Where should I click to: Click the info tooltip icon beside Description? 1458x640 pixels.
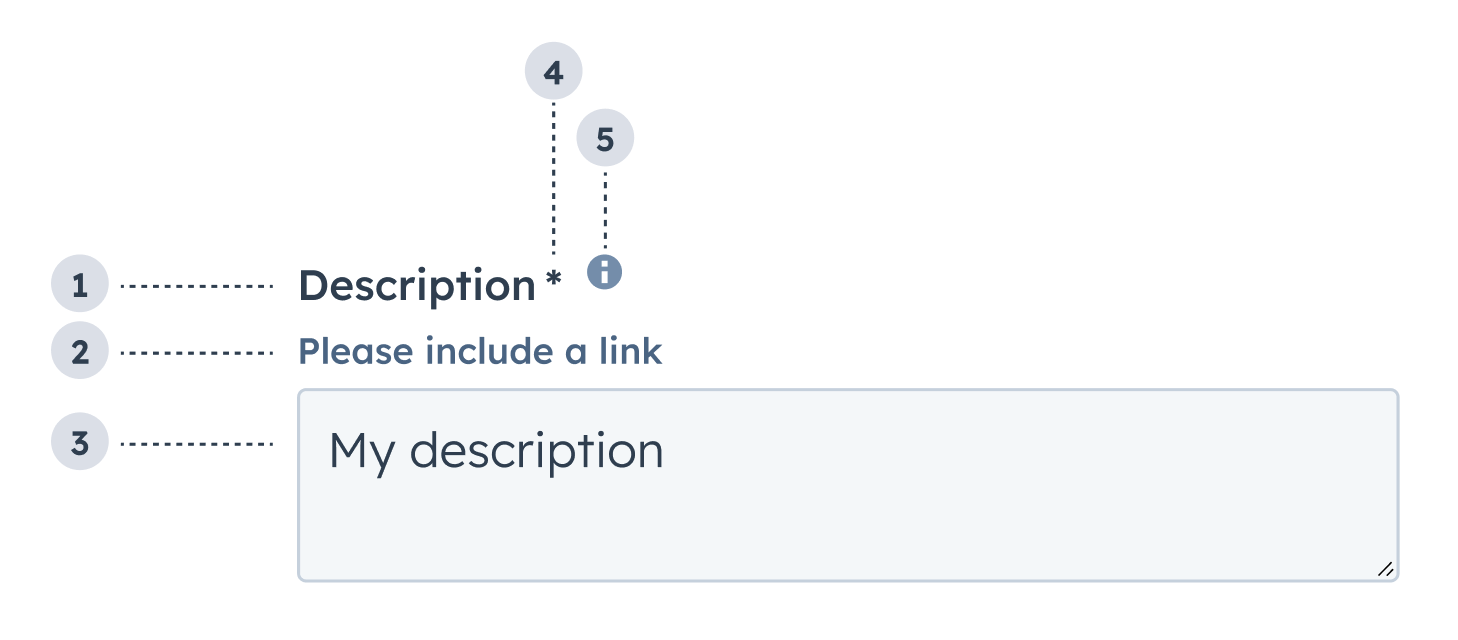point(604,271)
